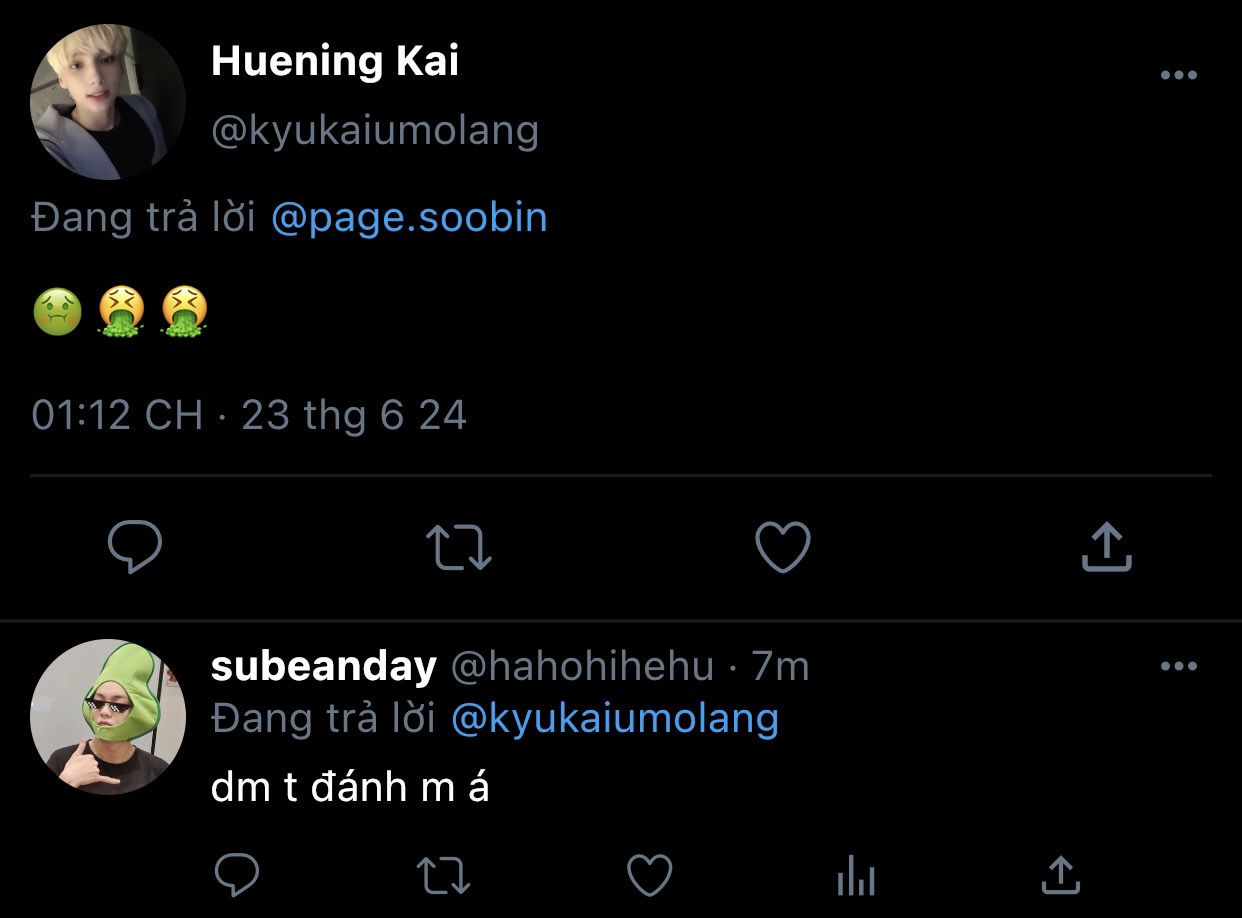Open the @hahohihehu handle

tap(583, 666)
